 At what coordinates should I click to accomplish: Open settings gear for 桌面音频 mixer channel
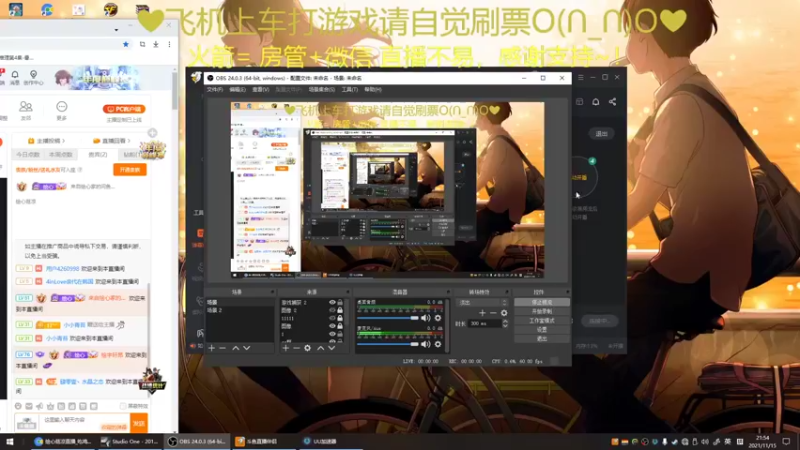point(438,318)
